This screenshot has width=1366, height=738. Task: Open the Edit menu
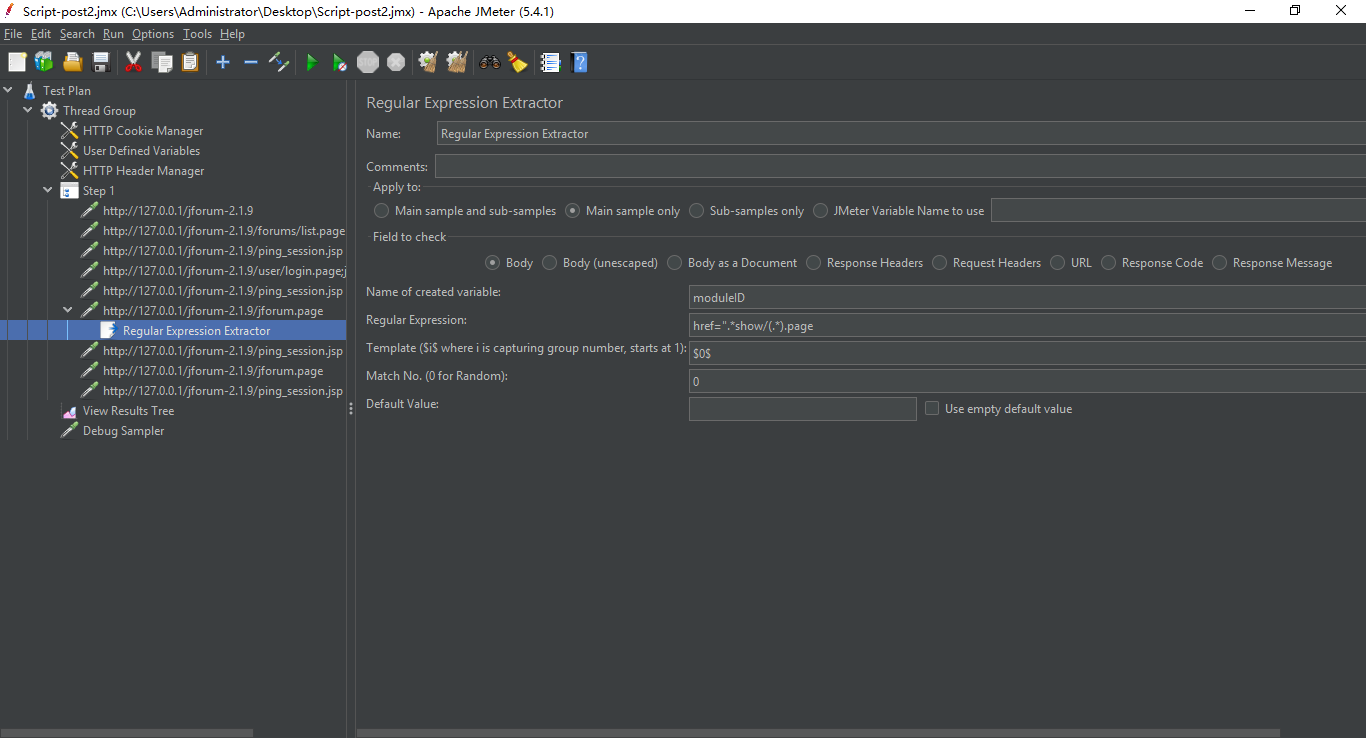(41, 34)
